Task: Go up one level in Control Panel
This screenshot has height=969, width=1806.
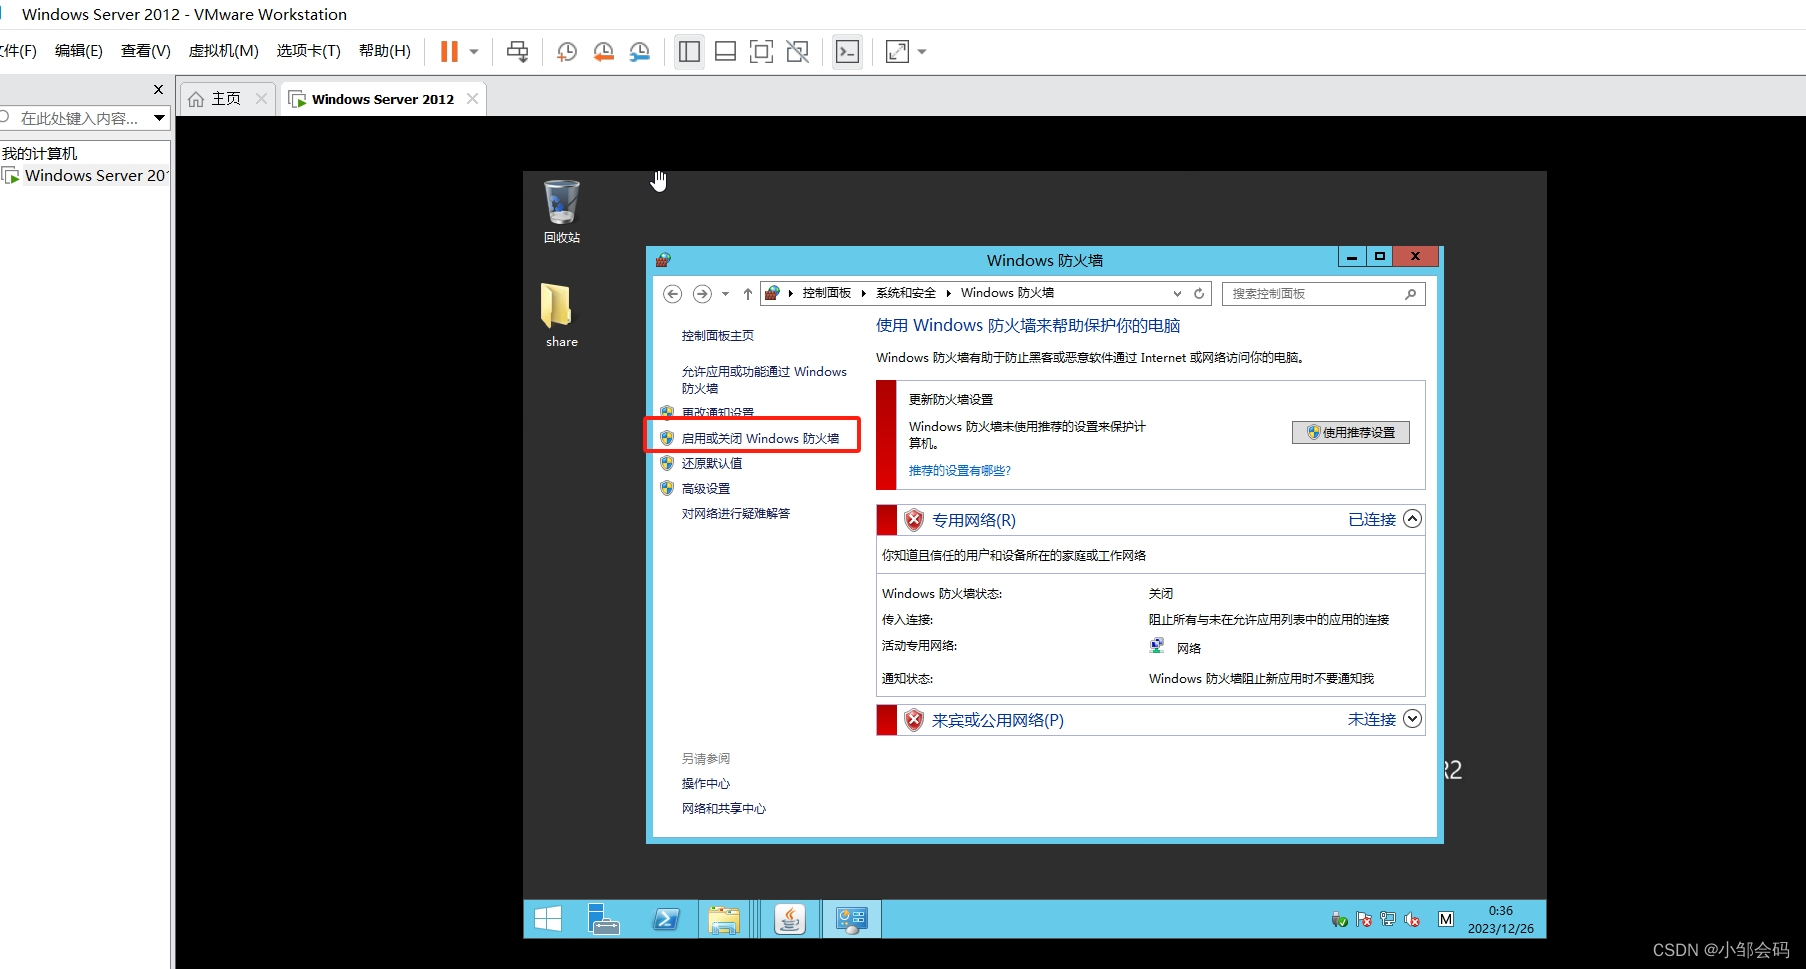Action: click(747, 294)
